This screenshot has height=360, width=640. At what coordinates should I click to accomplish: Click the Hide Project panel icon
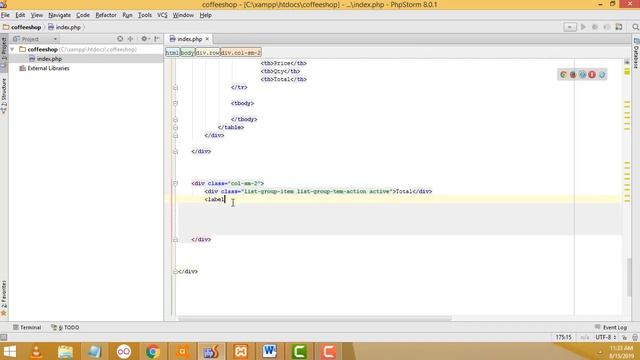click(157, 39)
